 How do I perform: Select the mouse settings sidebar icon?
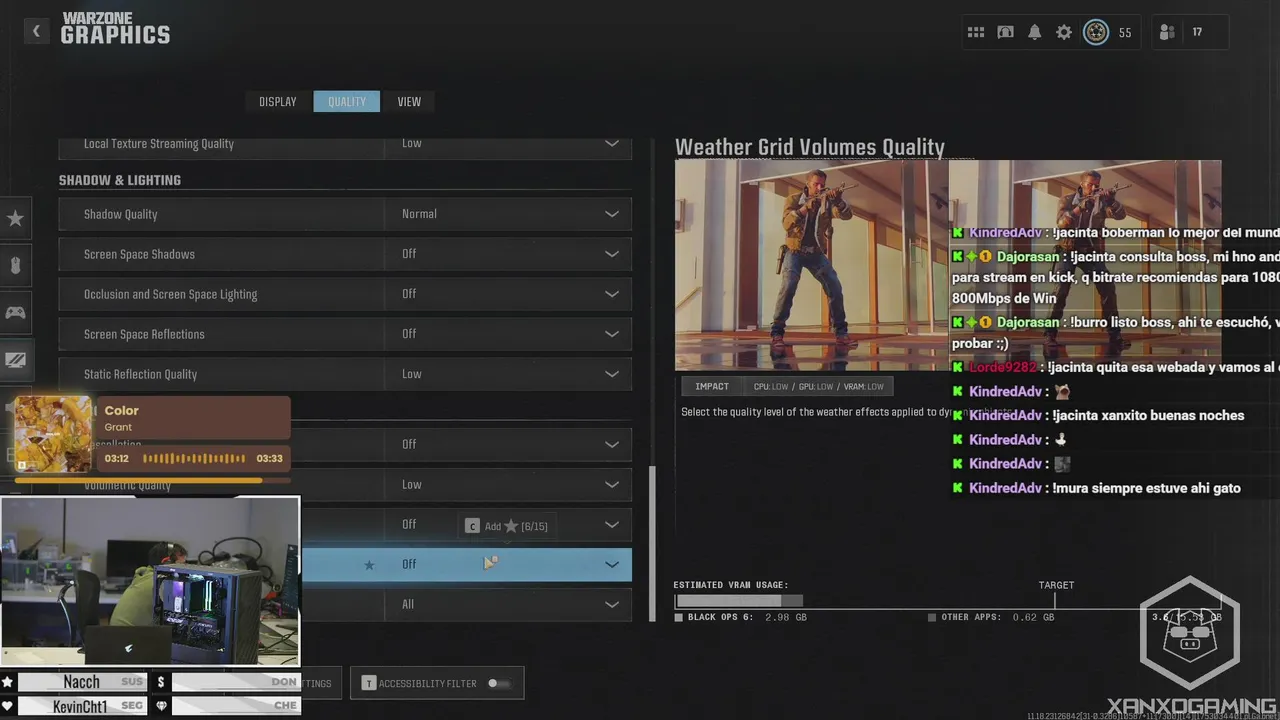pos(15,265)
